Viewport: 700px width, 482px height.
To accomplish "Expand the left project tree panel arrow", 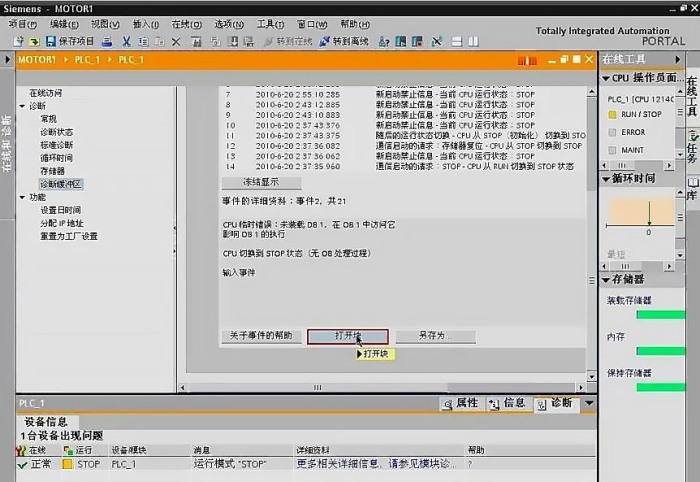I will pyautogui.click(x=7, y=59).
